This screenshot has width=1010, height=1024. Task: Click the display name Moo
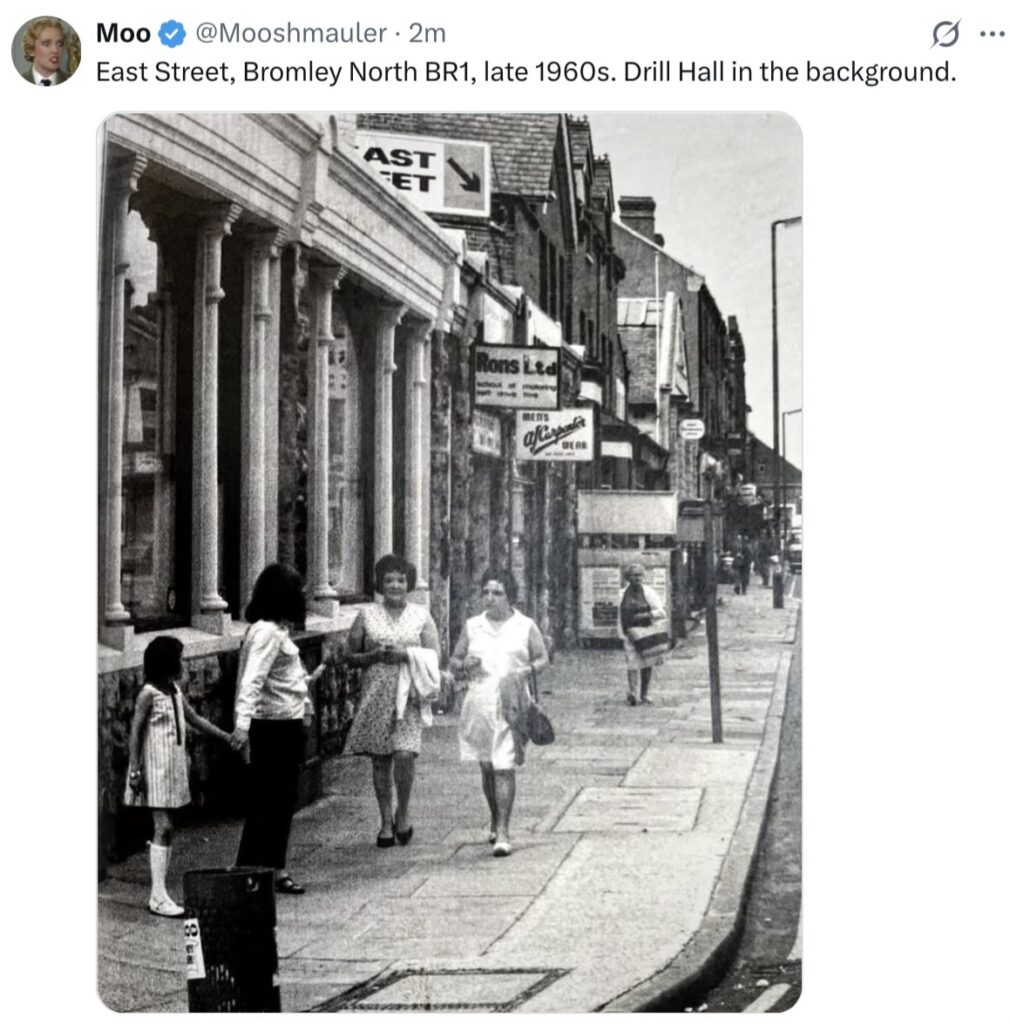point(123,34)
